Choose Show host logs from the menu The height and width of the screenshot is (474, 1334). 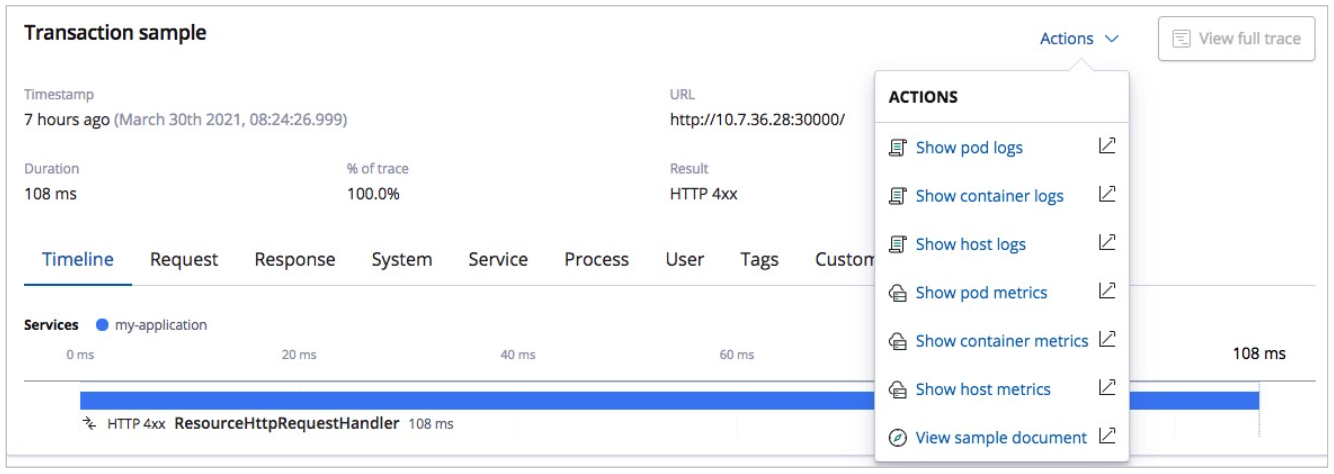pos(970,244)
